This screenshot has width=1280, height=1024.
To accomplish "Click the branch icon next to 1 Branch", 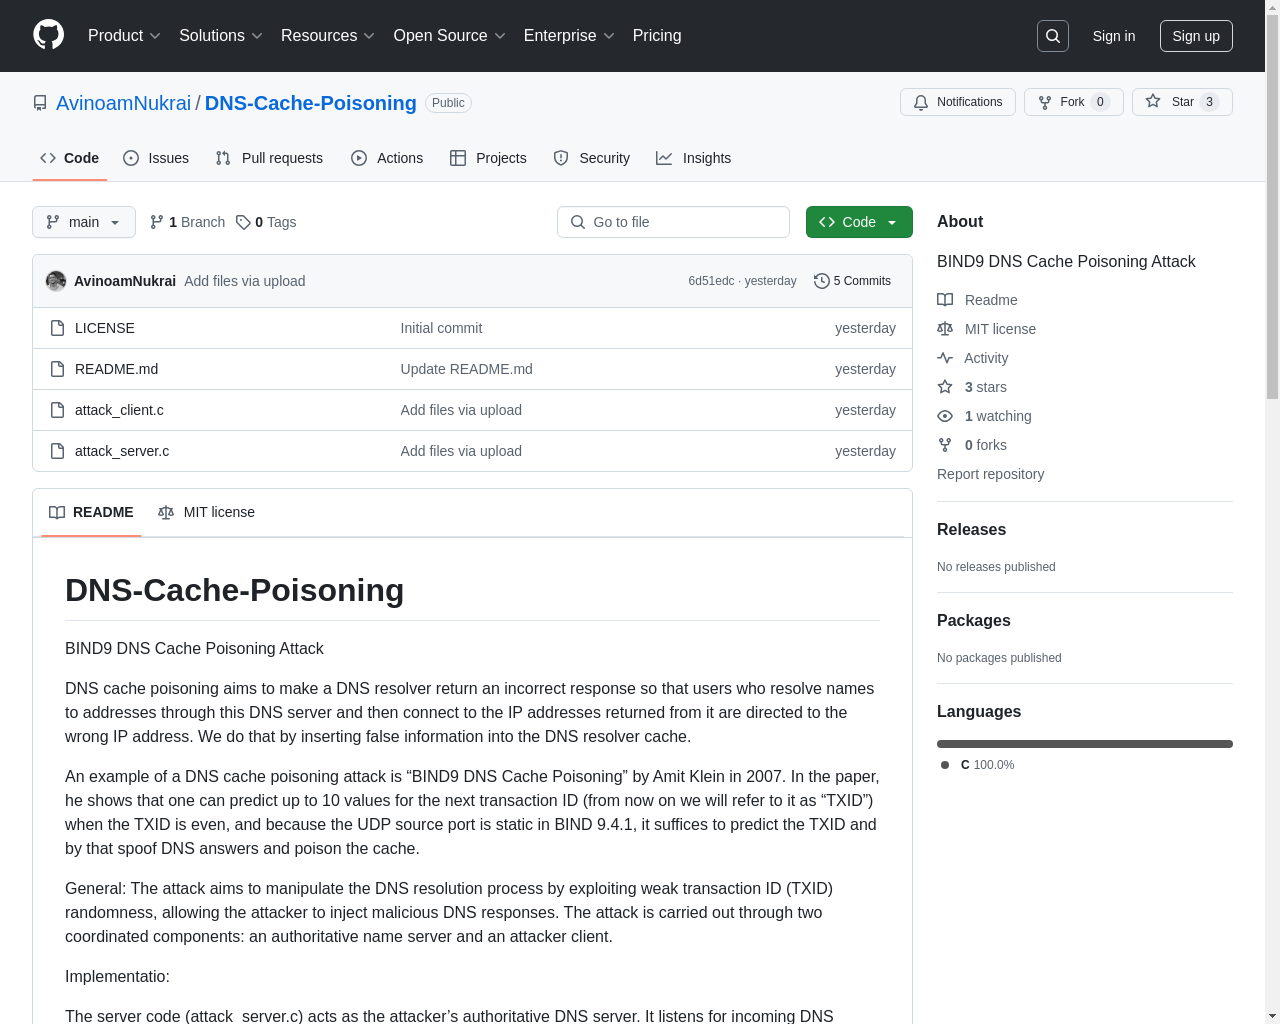I will (x=157, y=222).
